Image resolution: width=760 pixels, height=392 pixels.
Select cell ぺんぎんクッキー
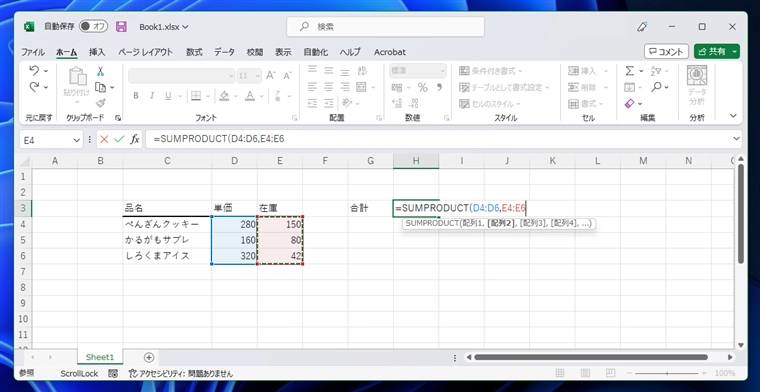167,224
